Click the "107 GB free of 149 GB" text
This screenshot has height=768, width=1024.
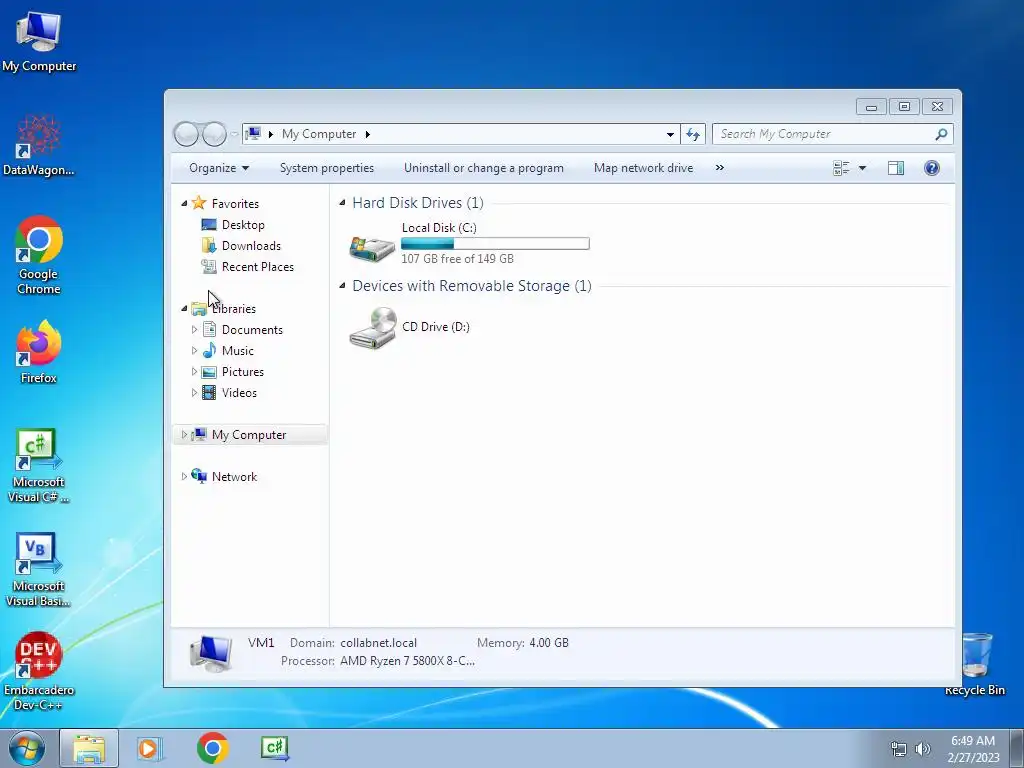point(457,259)
